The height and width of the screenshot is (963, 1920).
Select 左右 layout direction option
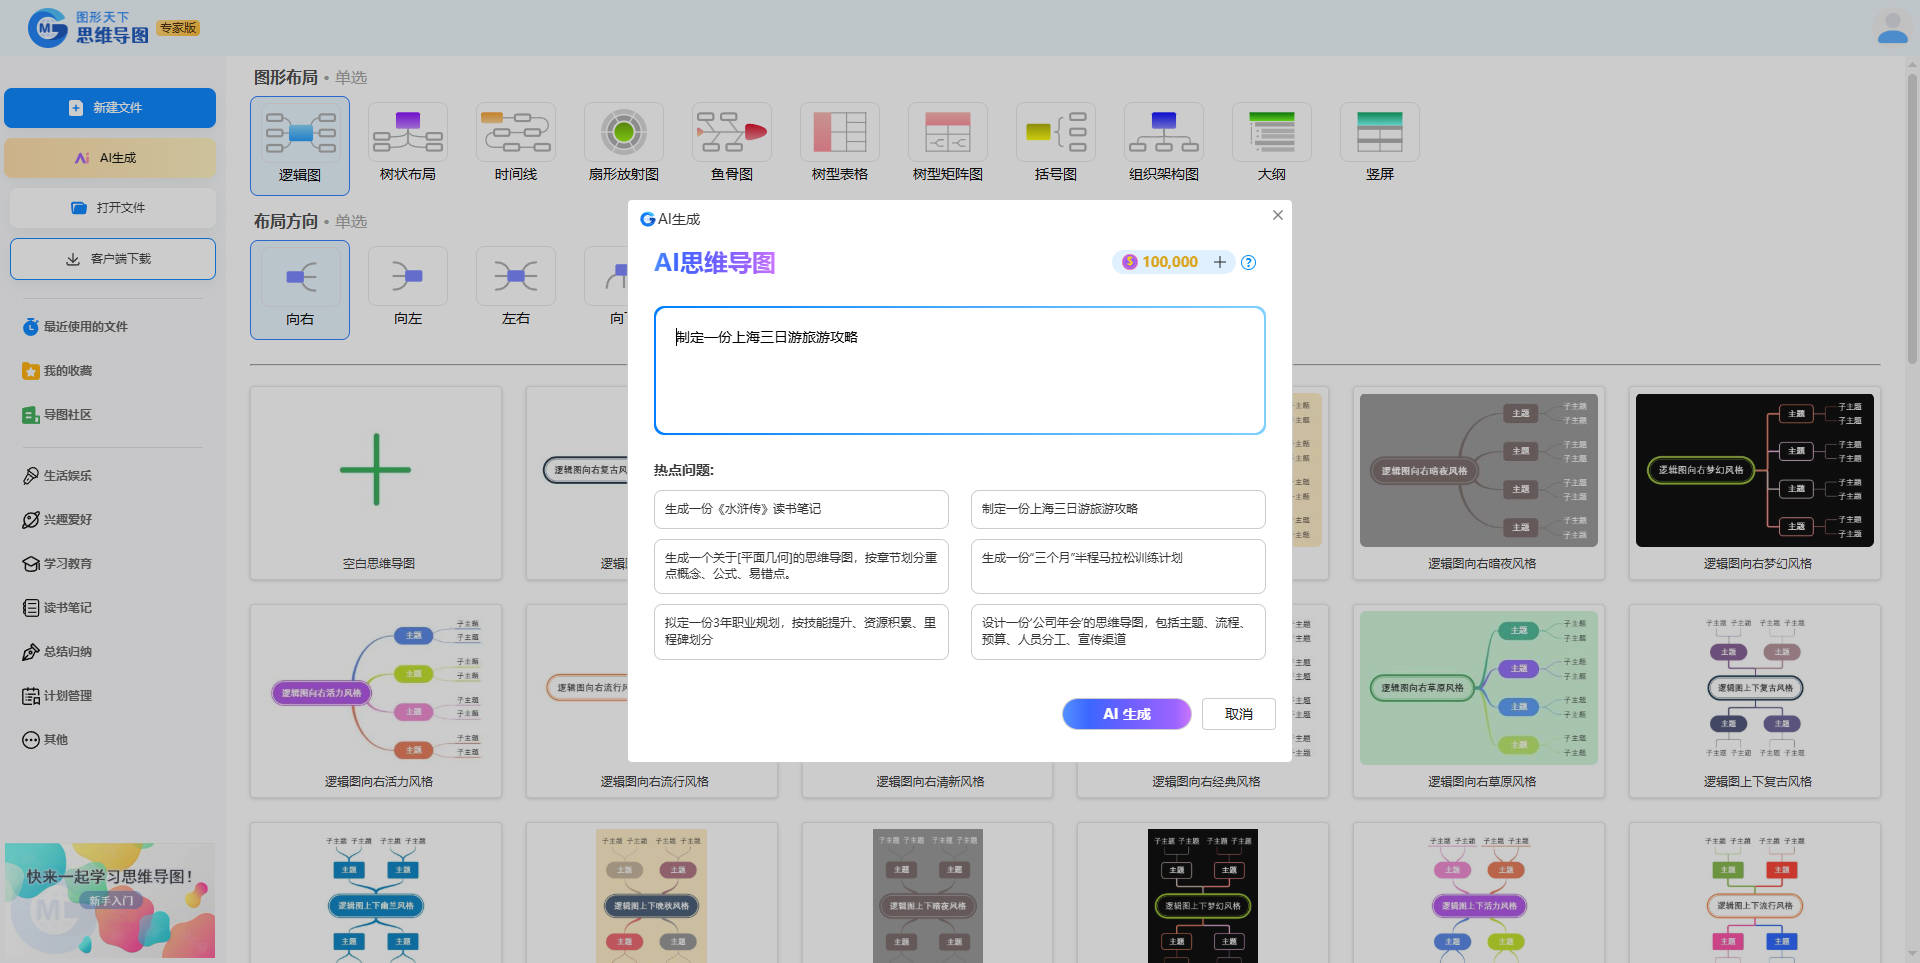click(515, 278)
